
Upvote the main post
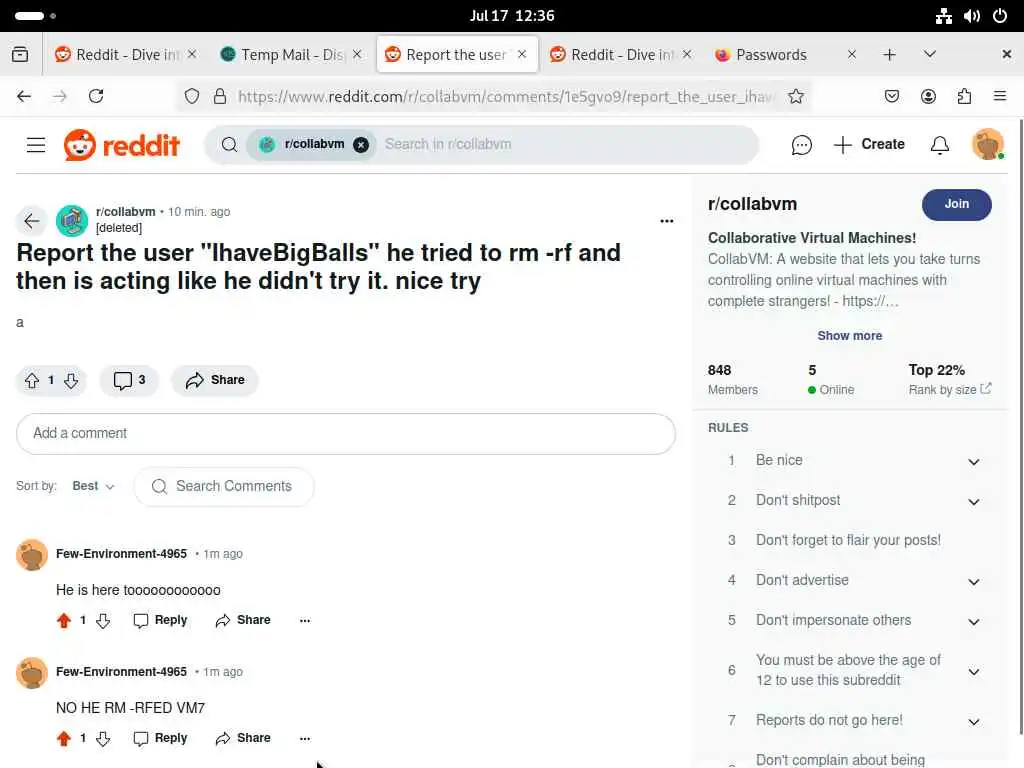(32, 380)
